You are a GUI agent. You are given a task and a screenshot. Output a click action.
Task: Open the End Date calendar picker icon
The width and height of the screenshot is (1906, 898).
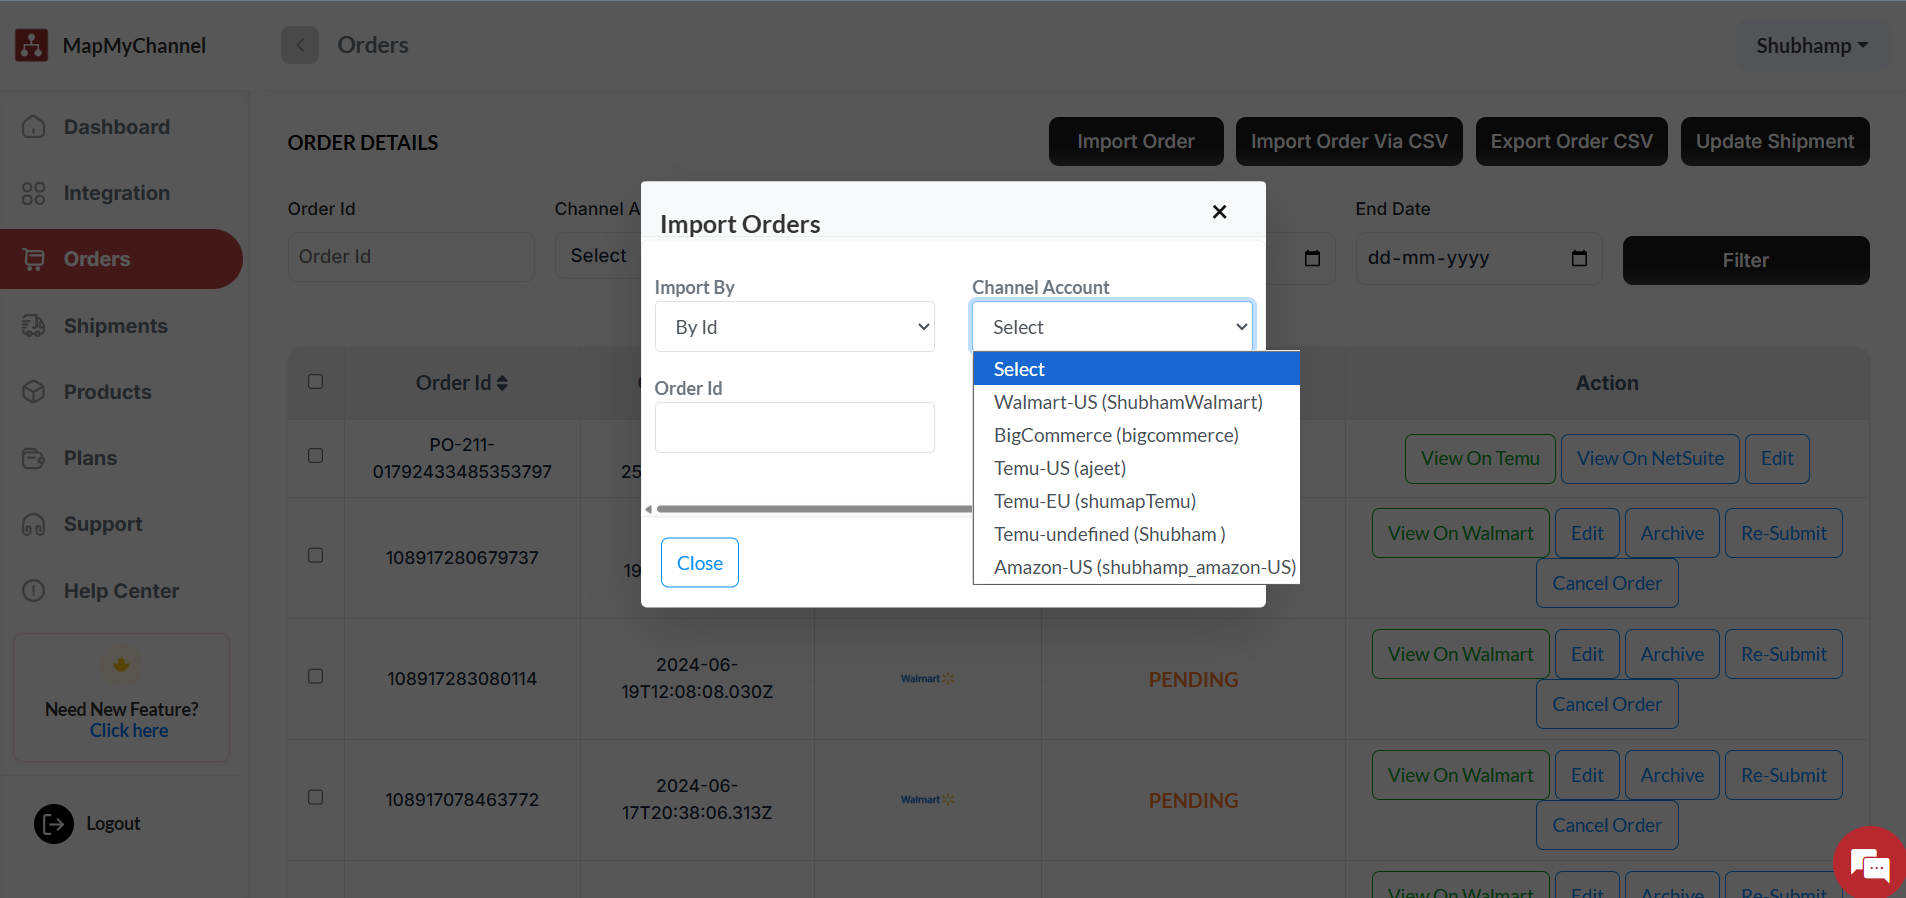[1579, 258]
